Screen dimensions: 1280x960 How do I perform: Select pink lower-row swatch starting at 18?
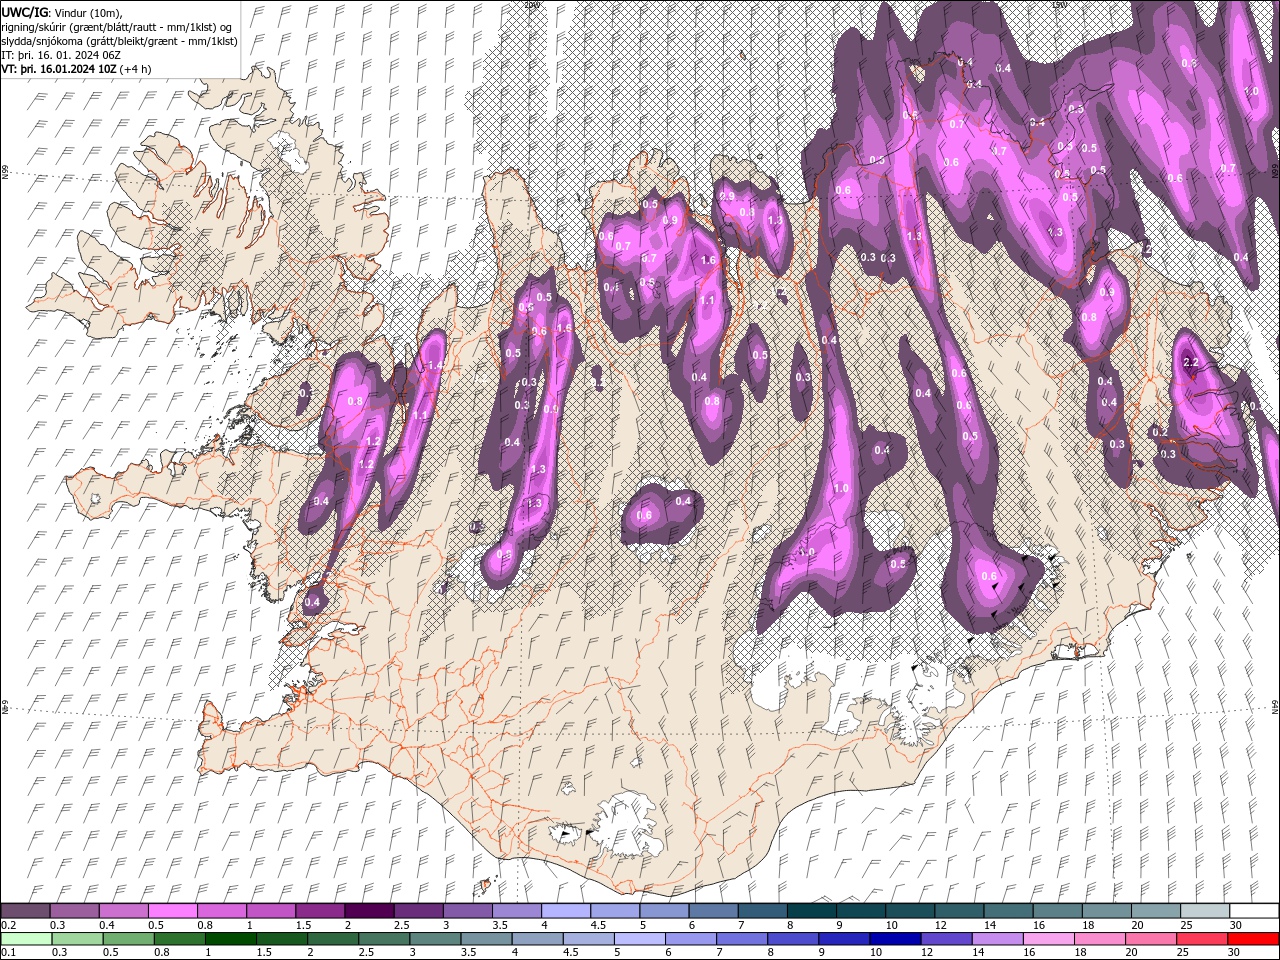tap(1099, 939)
